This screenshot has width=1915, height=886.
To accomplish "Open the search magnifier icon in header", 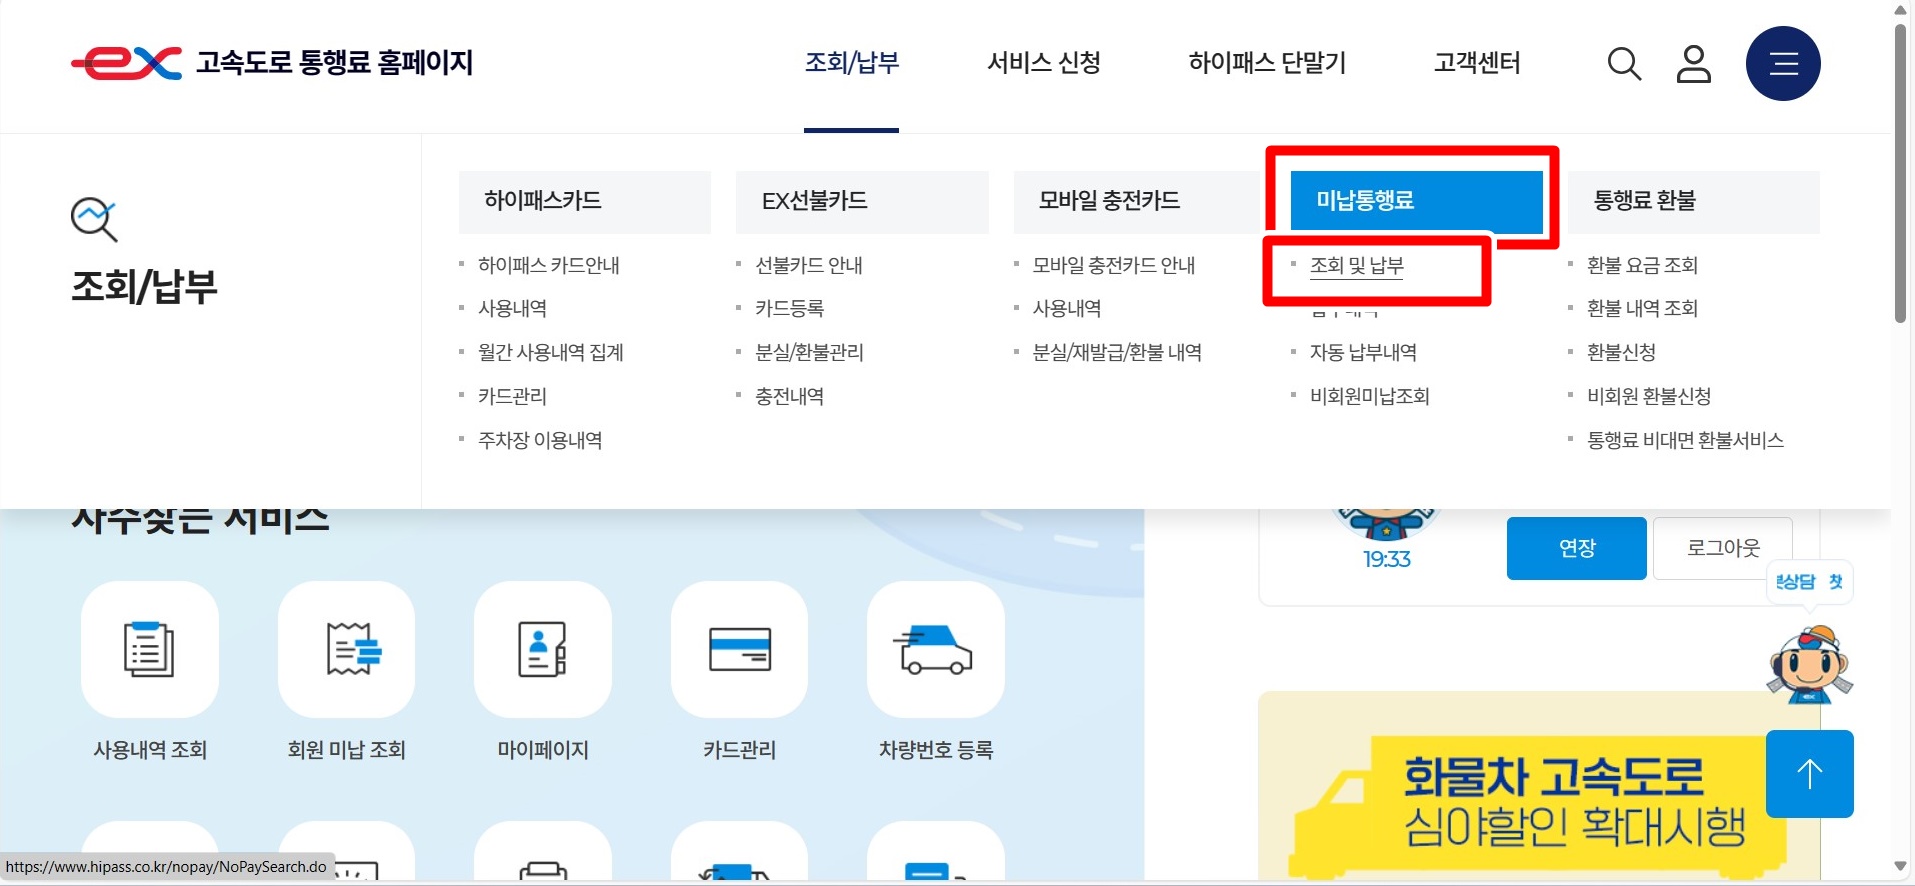I will click(1624, 64).
